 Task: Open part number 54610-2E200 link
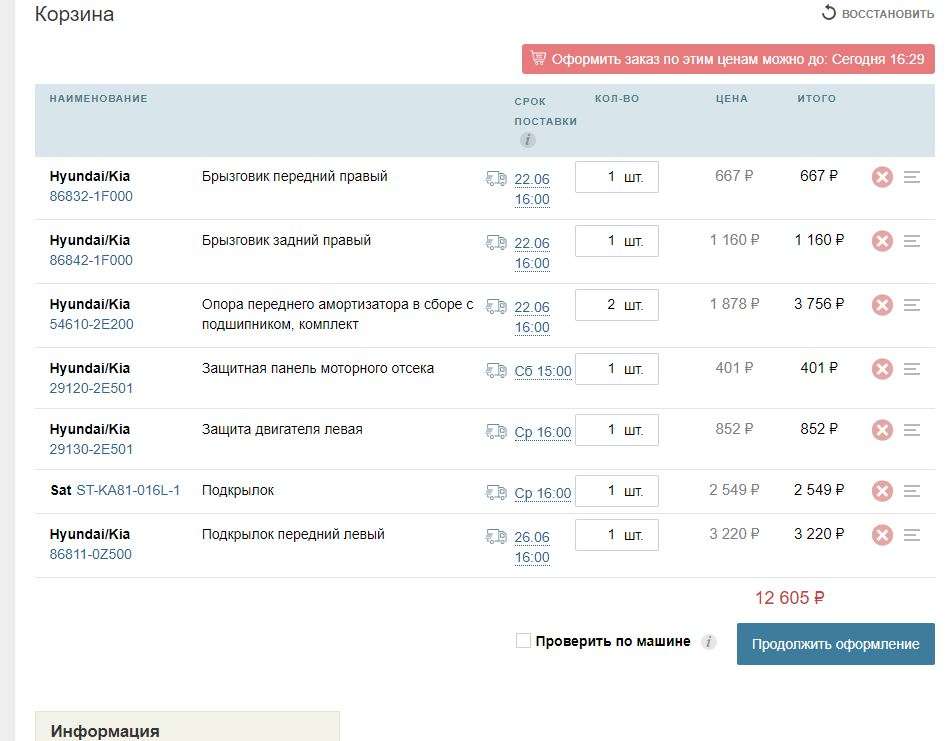(91, 325)
